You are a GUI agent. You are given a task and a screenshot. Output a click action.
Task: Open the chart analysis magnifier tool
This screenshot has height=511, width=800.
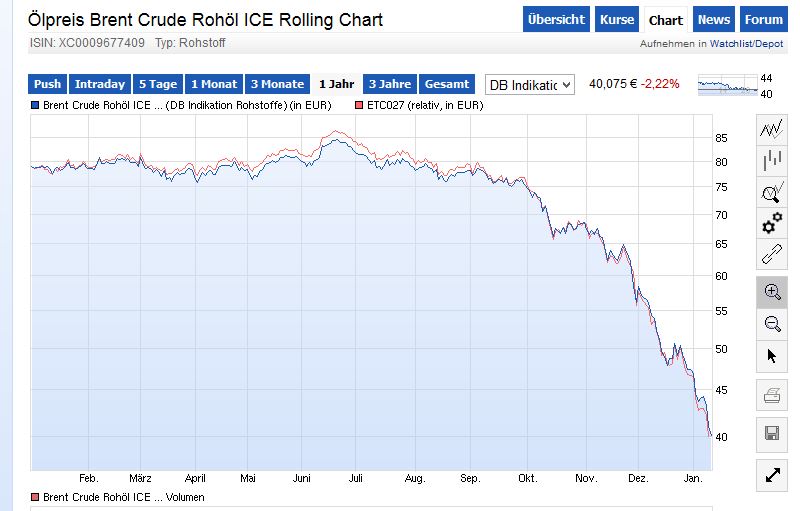(x=771, y=192)
